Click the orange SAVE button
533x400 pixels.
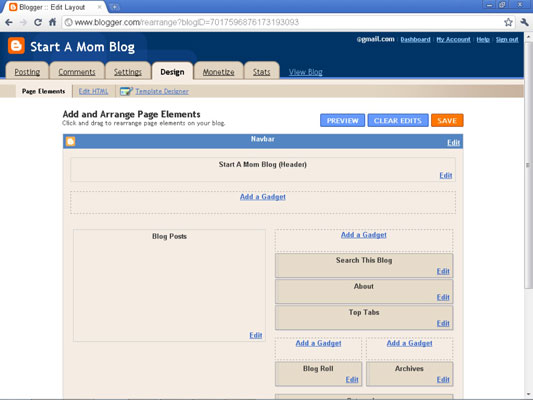pos(447,120)
